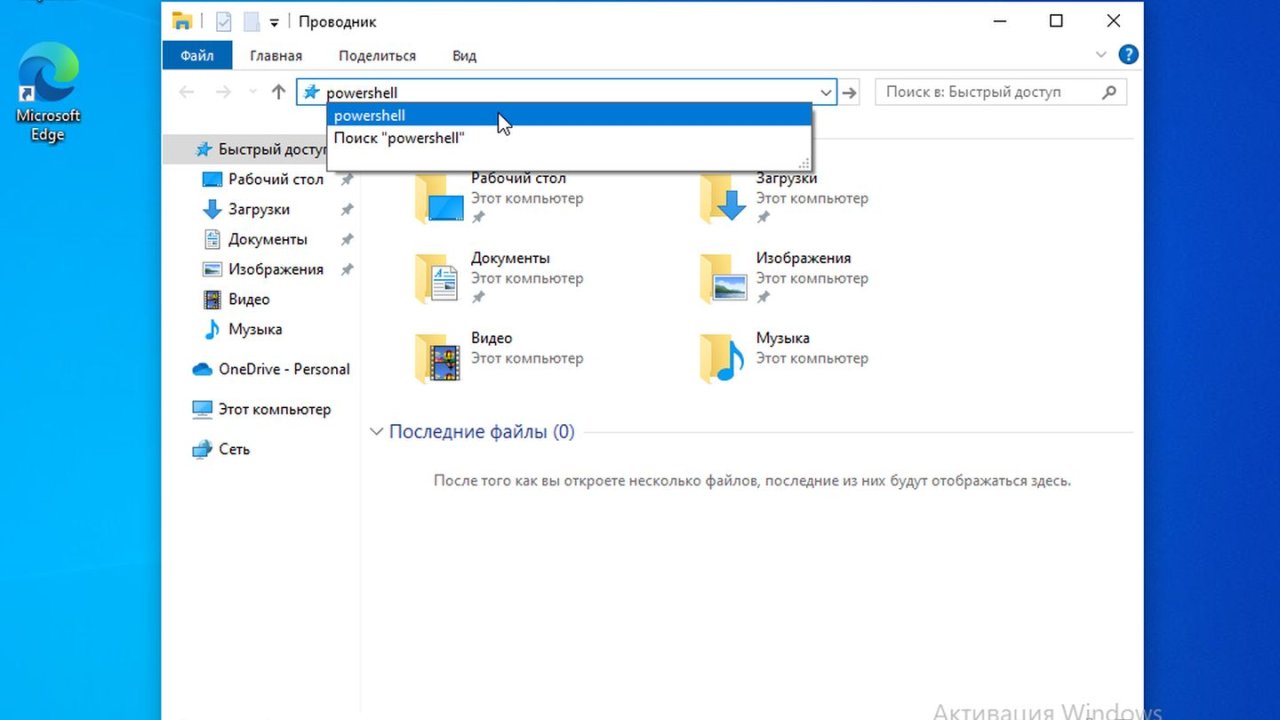Screen dimensions: 1280x720
Task: Select the Поиск "powershell" suggestion
Action: 398,138
